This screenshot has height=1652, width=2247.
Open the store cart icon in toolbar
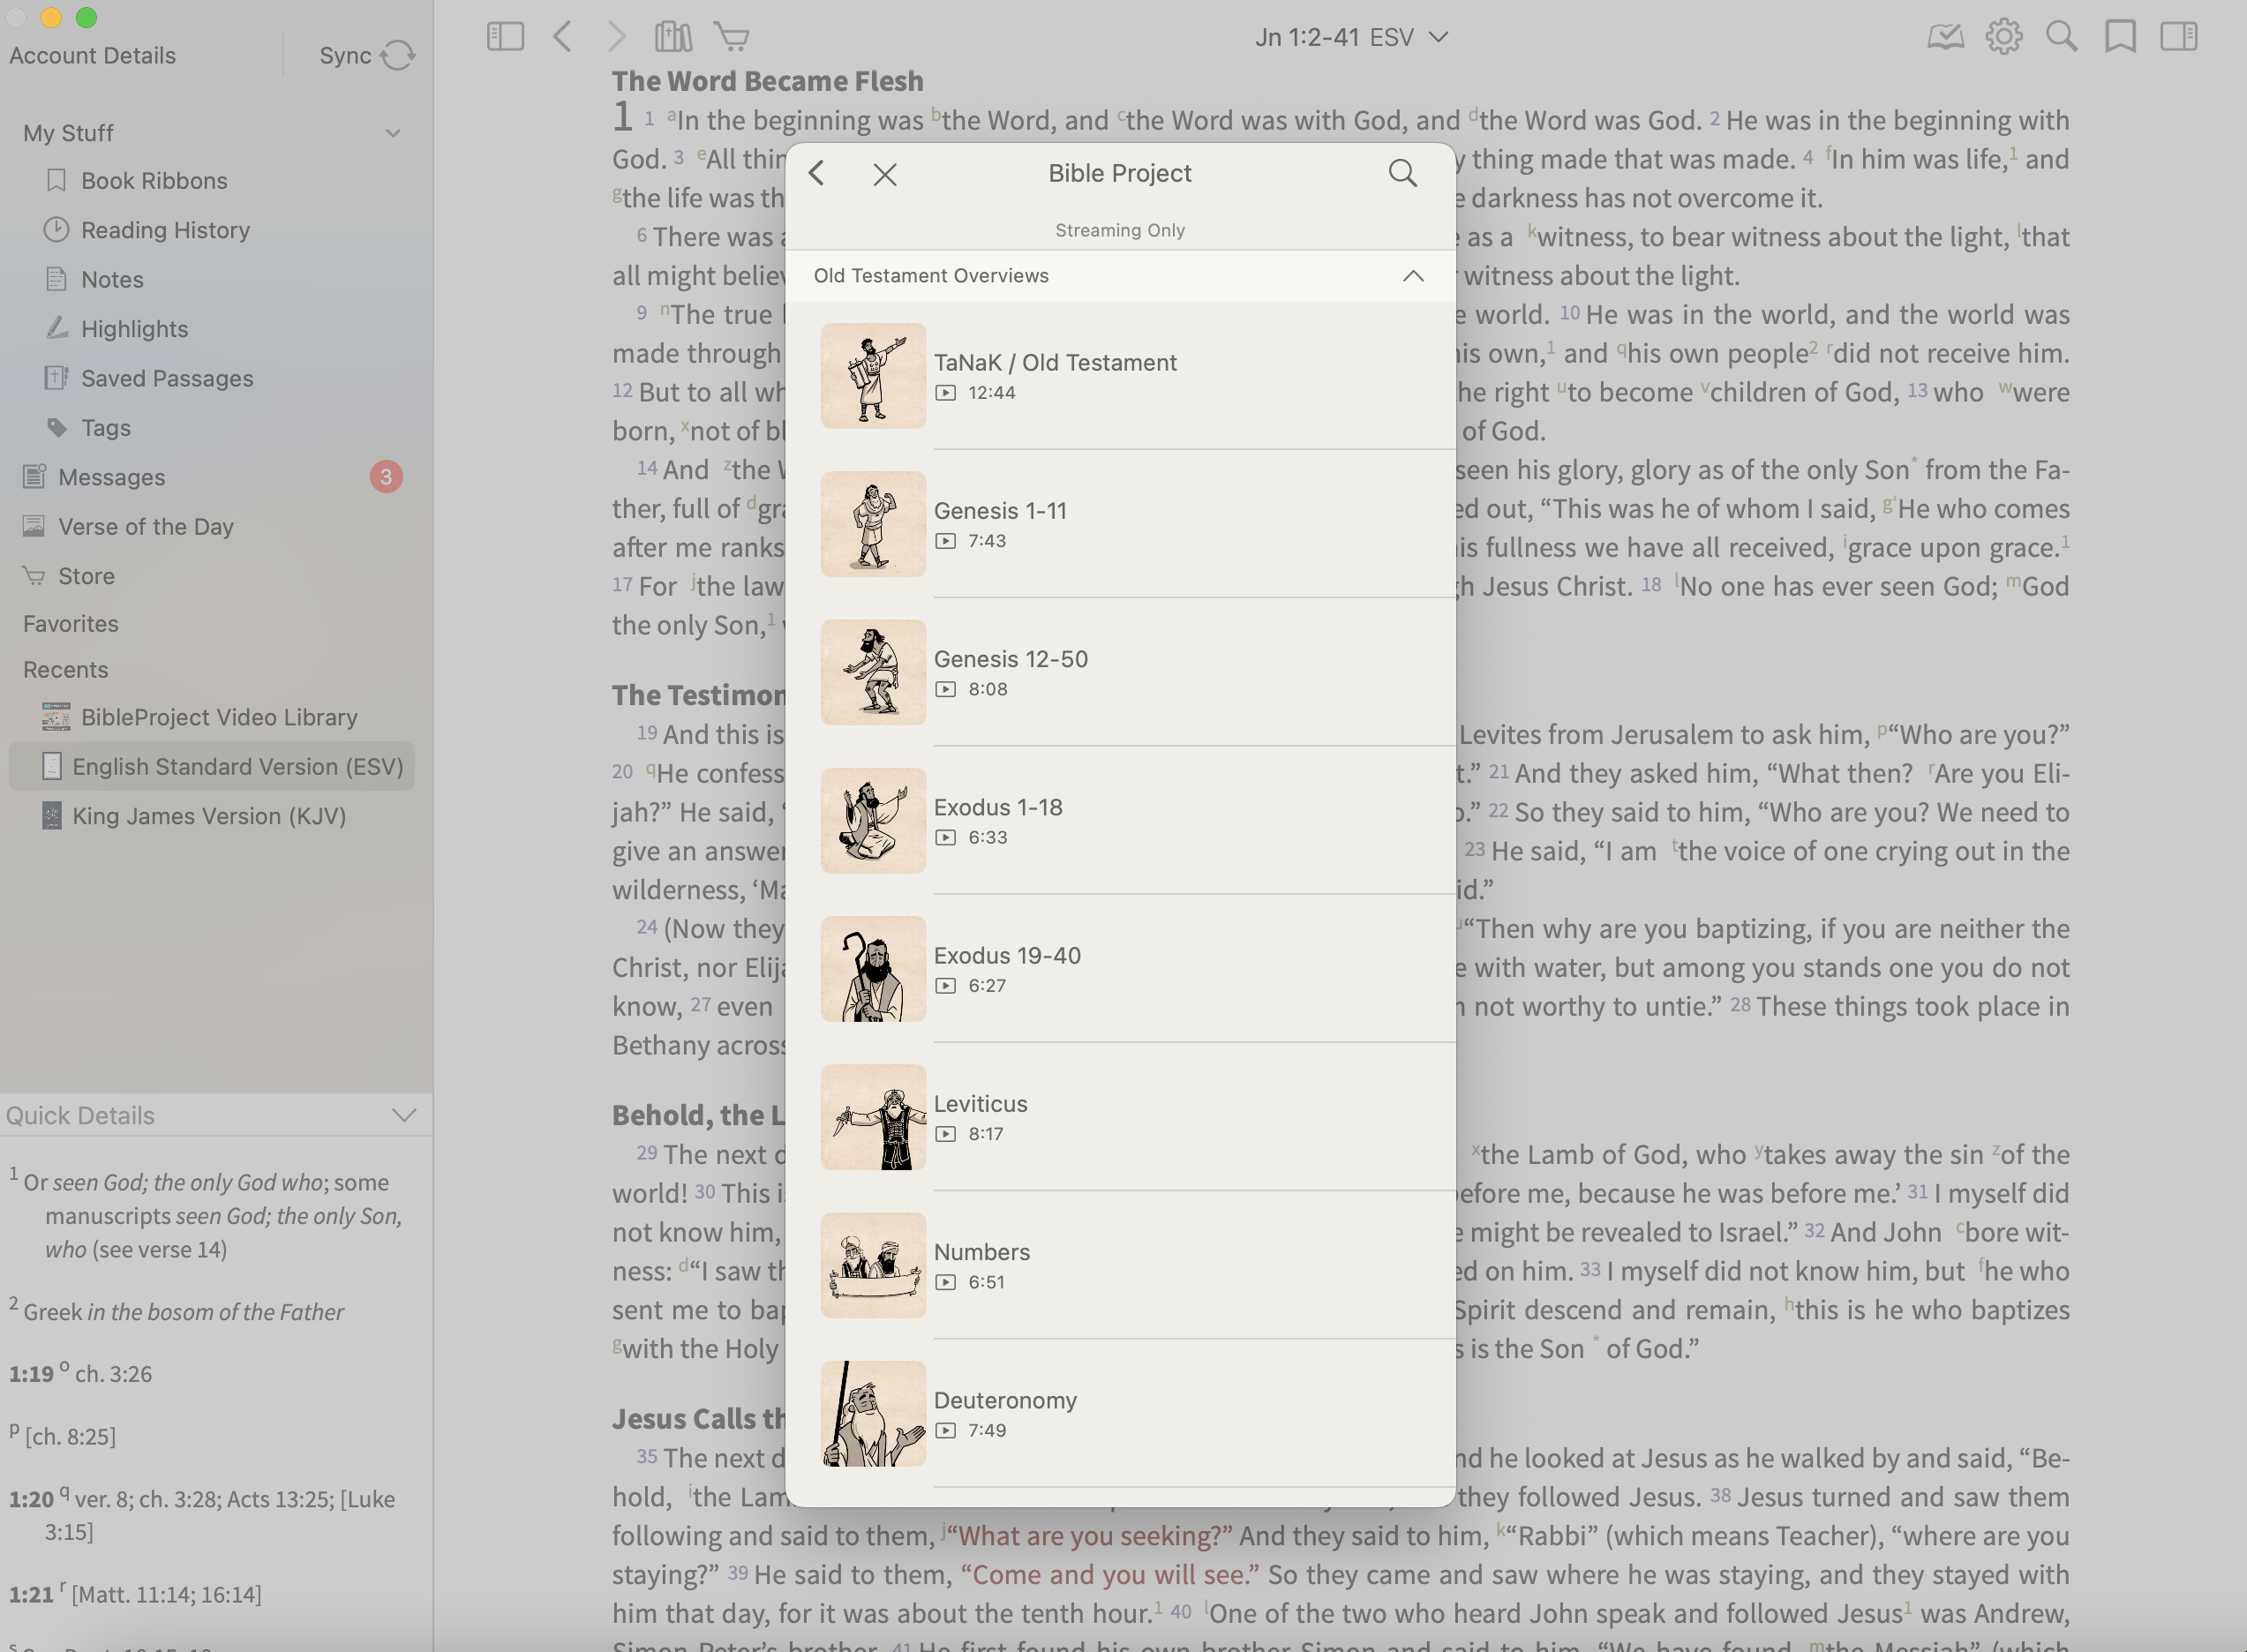(732, 37)
